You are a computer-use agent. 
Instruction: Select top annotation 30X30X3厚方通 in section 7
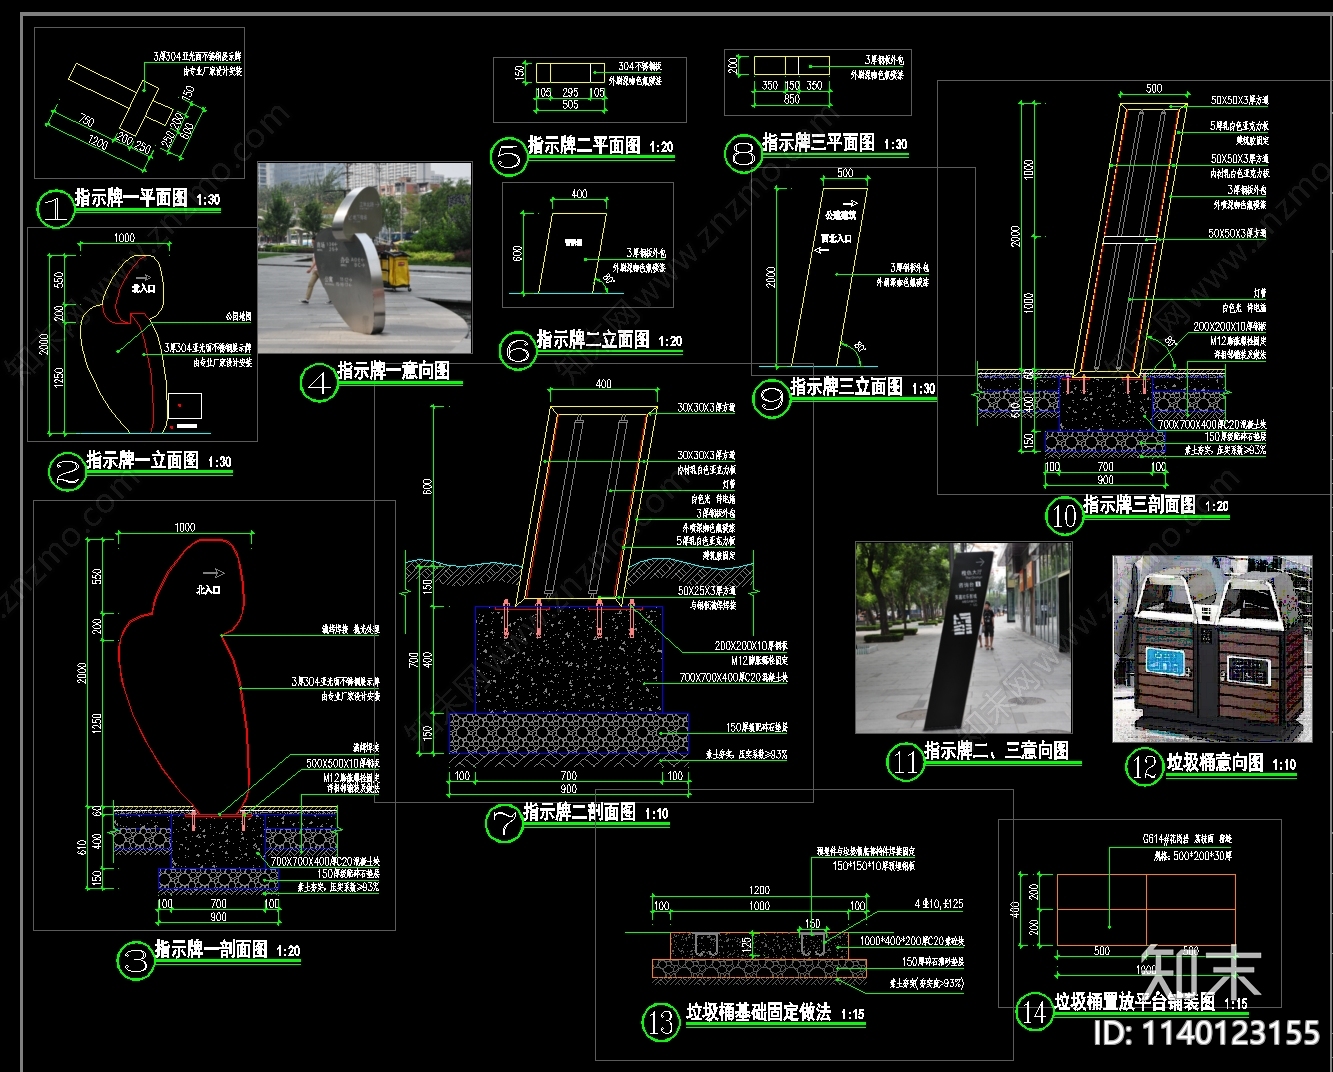point(706,408)
